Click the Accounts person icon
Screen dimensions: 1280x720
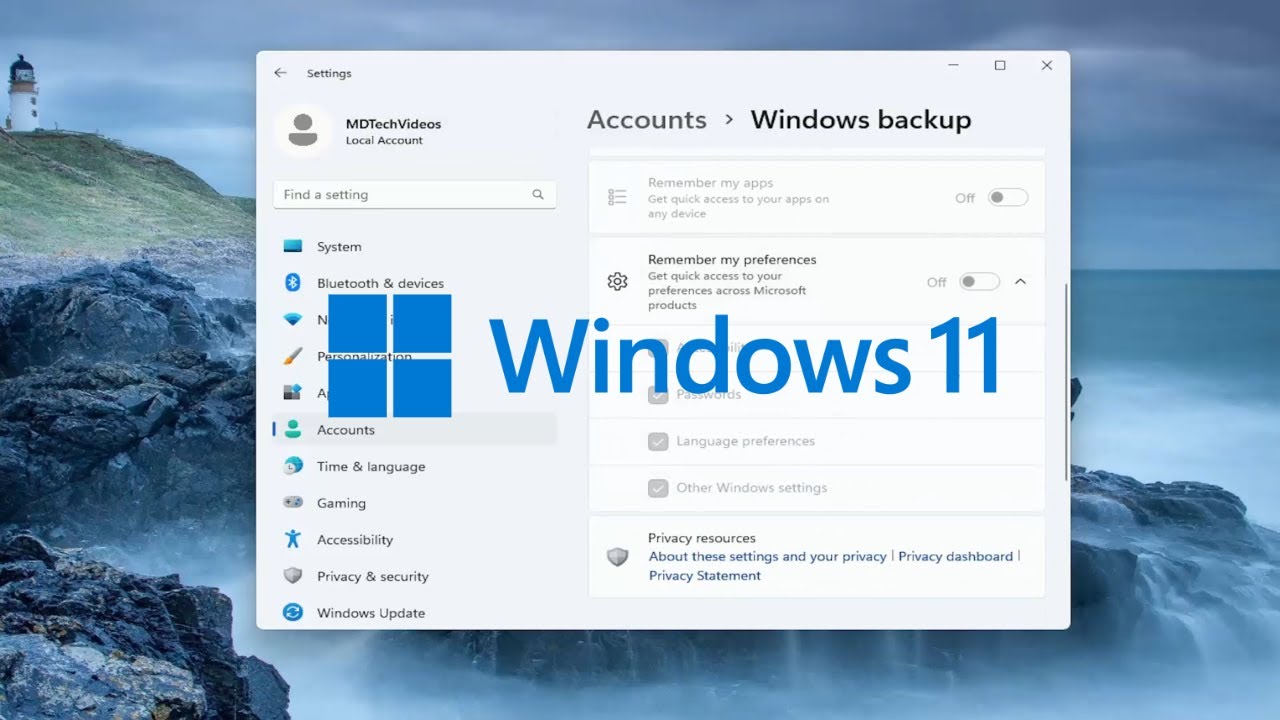click(293, 430)
